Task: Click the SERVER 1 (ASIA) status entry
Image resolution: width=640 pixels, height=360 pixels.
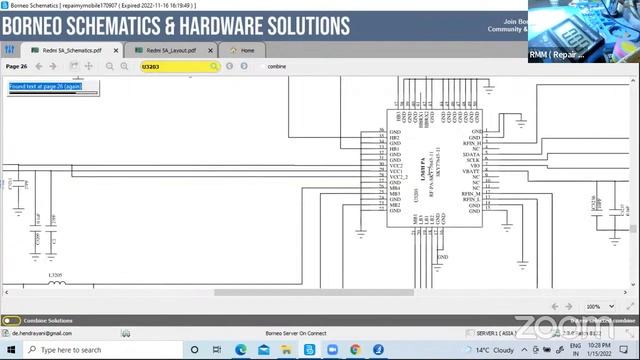Action: pos(496,333)
